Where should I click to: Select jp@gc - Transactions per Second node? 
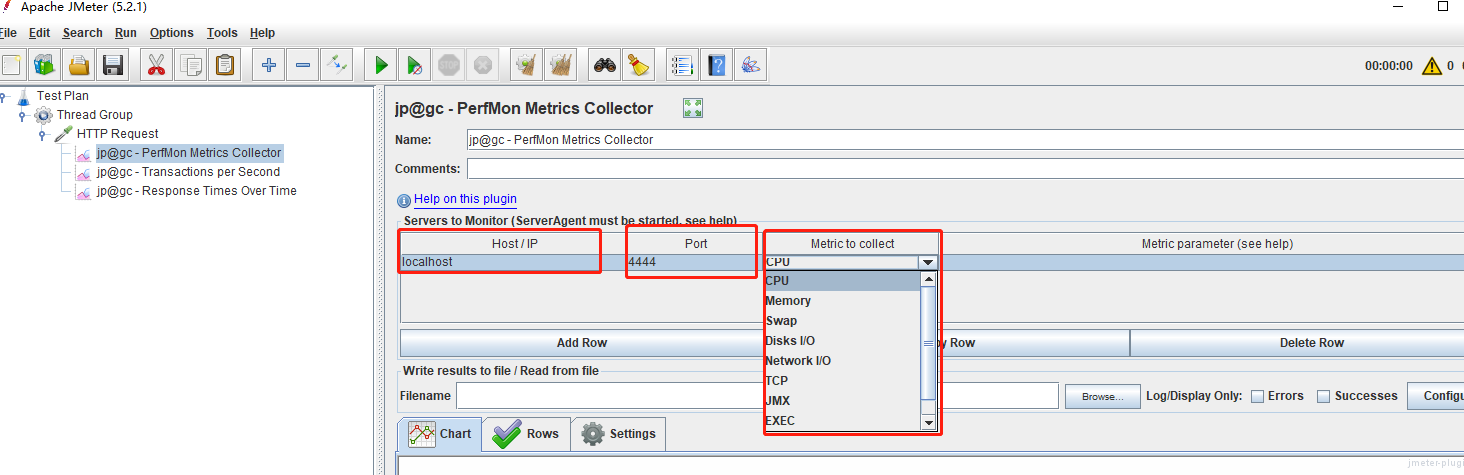[189, 172]
